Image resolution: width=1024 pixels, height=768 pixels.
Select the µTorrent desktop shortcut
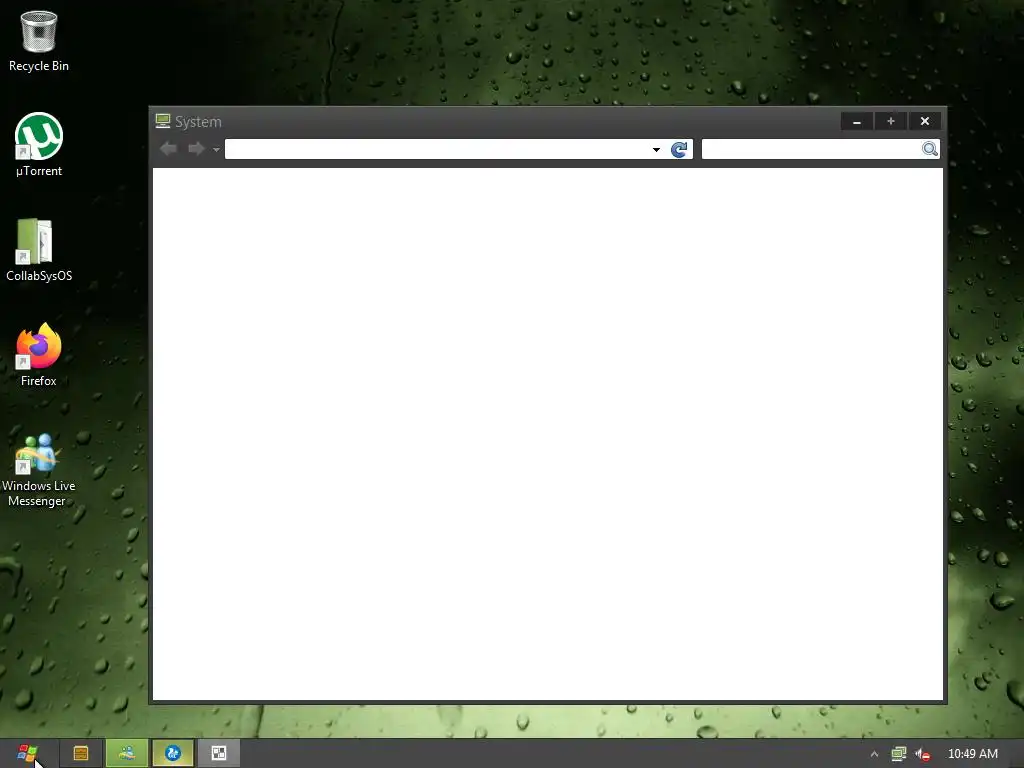[39, 145]
